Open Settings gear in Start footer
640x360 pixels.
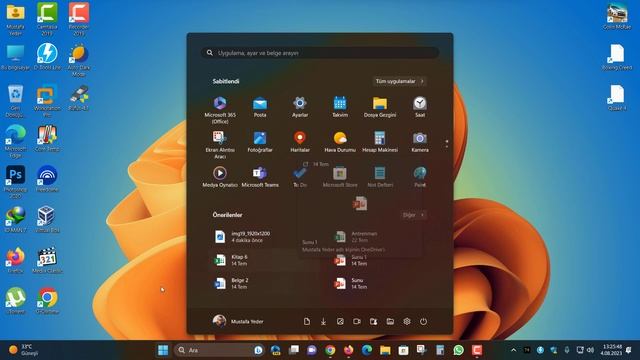click(407, 322)
